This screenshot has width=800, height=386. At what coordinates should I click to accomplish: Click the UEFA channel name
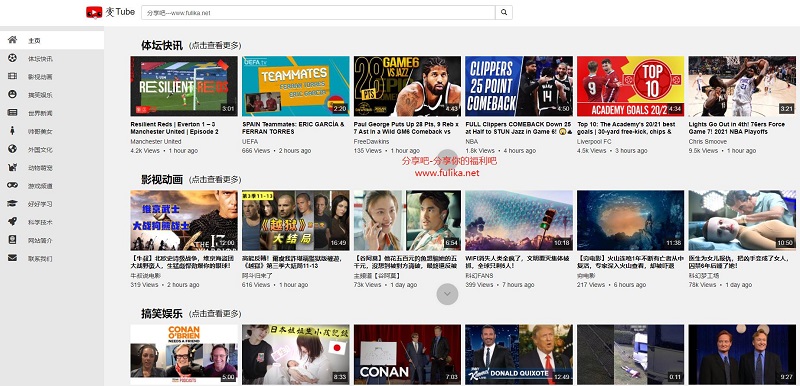250,141
